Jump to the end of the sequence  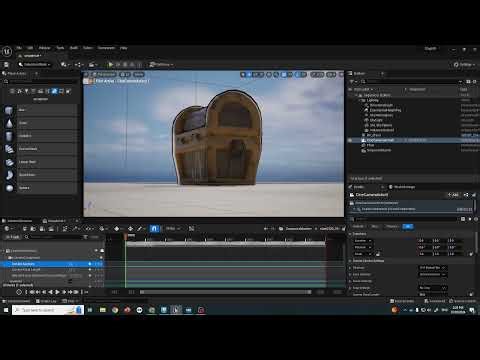[77, 292]
